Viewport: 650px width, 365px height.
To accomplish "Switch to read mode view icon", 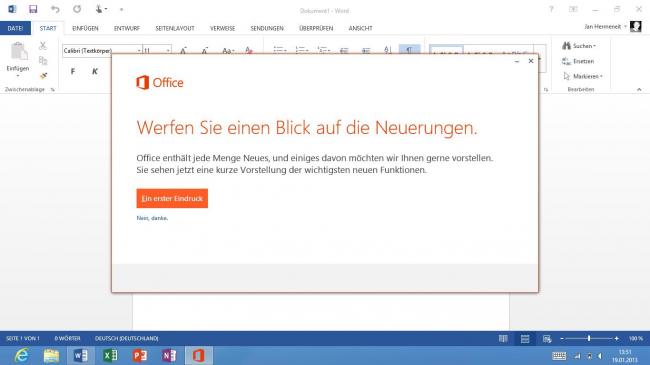I will 503,339.
